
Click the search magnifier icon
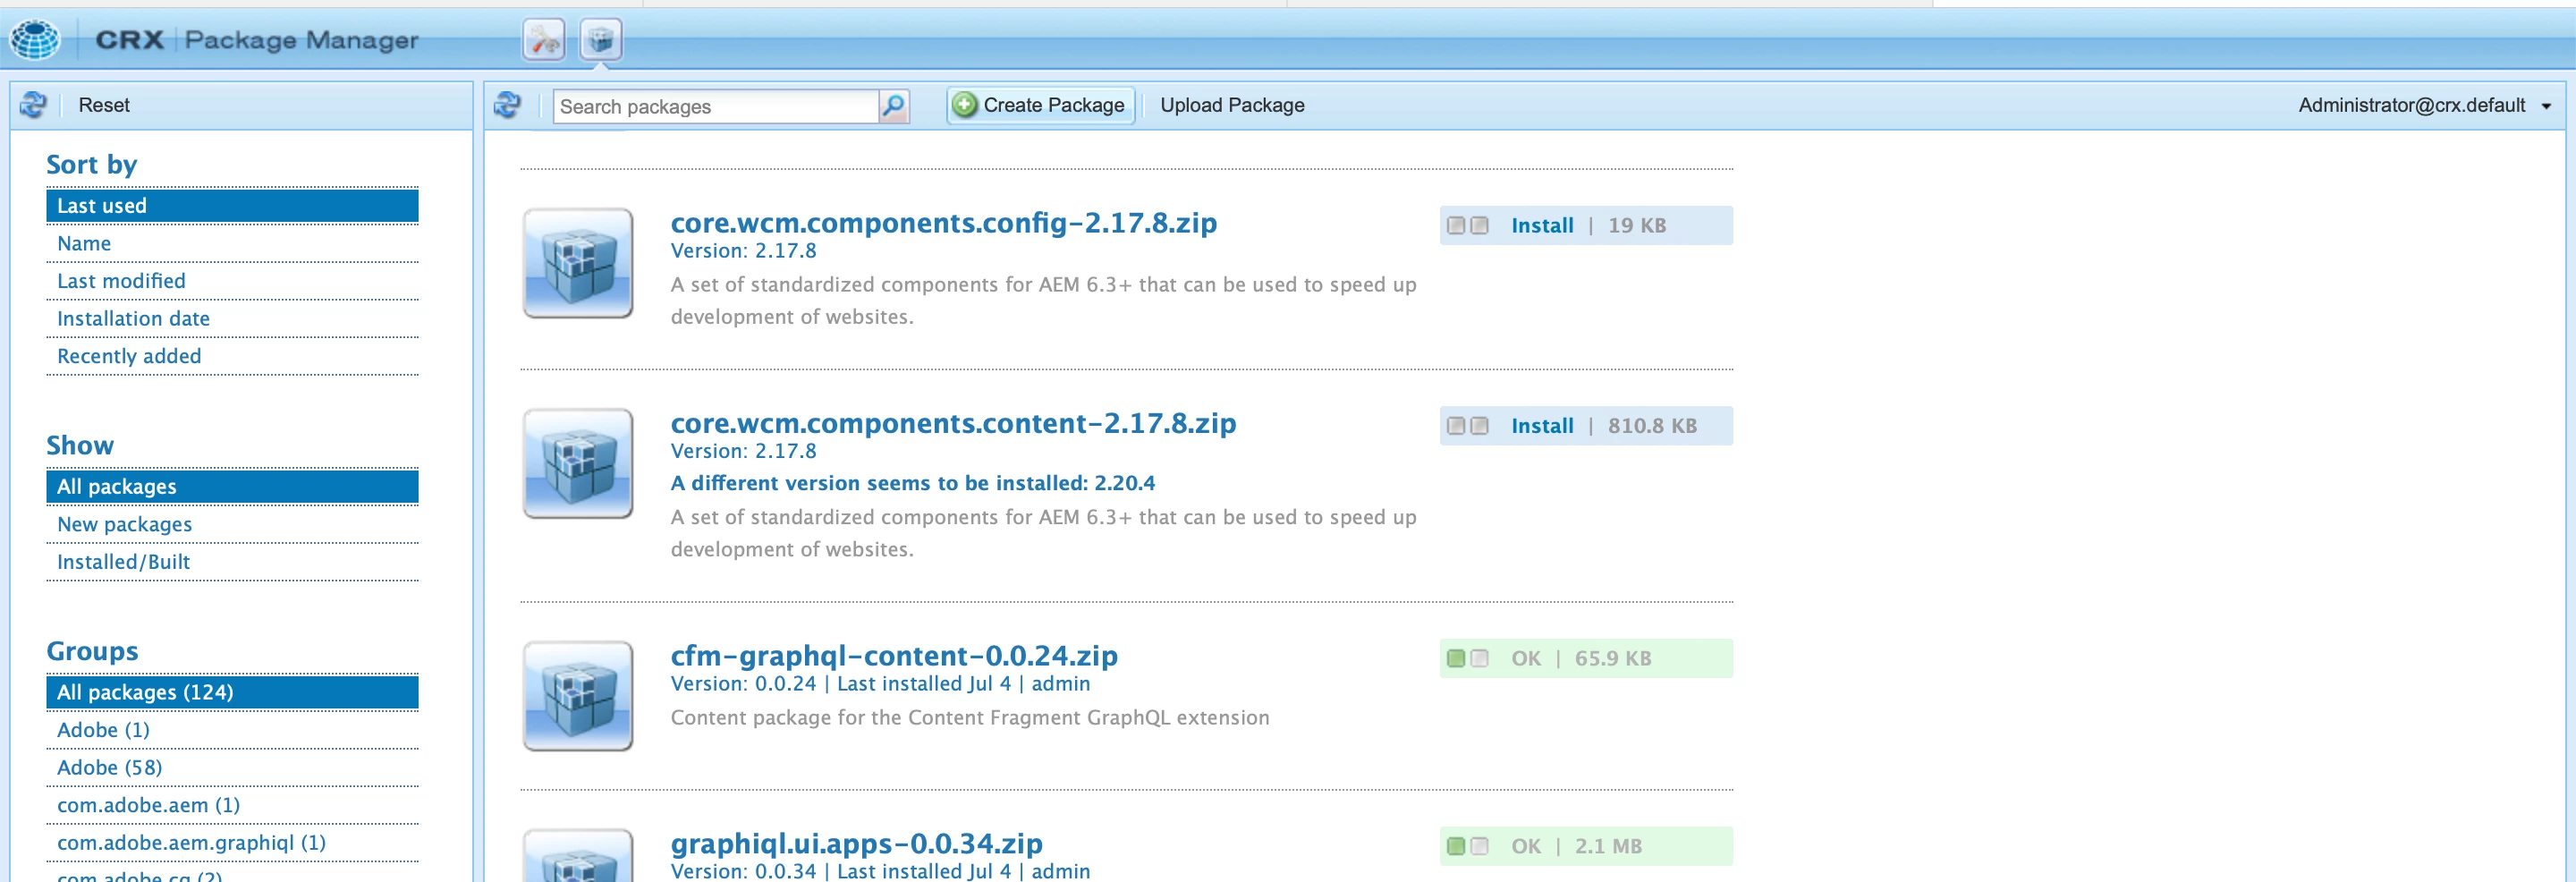tap(894, 106)
